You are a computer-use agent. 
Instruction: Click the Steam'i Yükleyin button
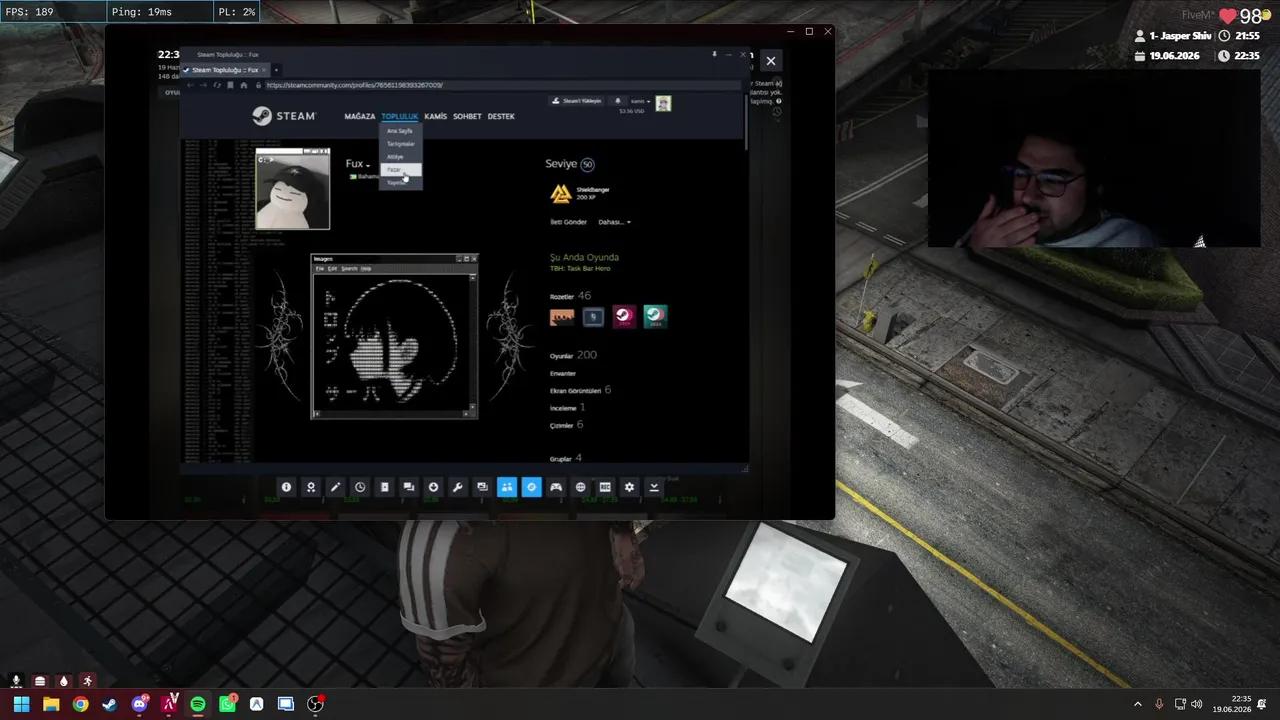pos(577,101)
